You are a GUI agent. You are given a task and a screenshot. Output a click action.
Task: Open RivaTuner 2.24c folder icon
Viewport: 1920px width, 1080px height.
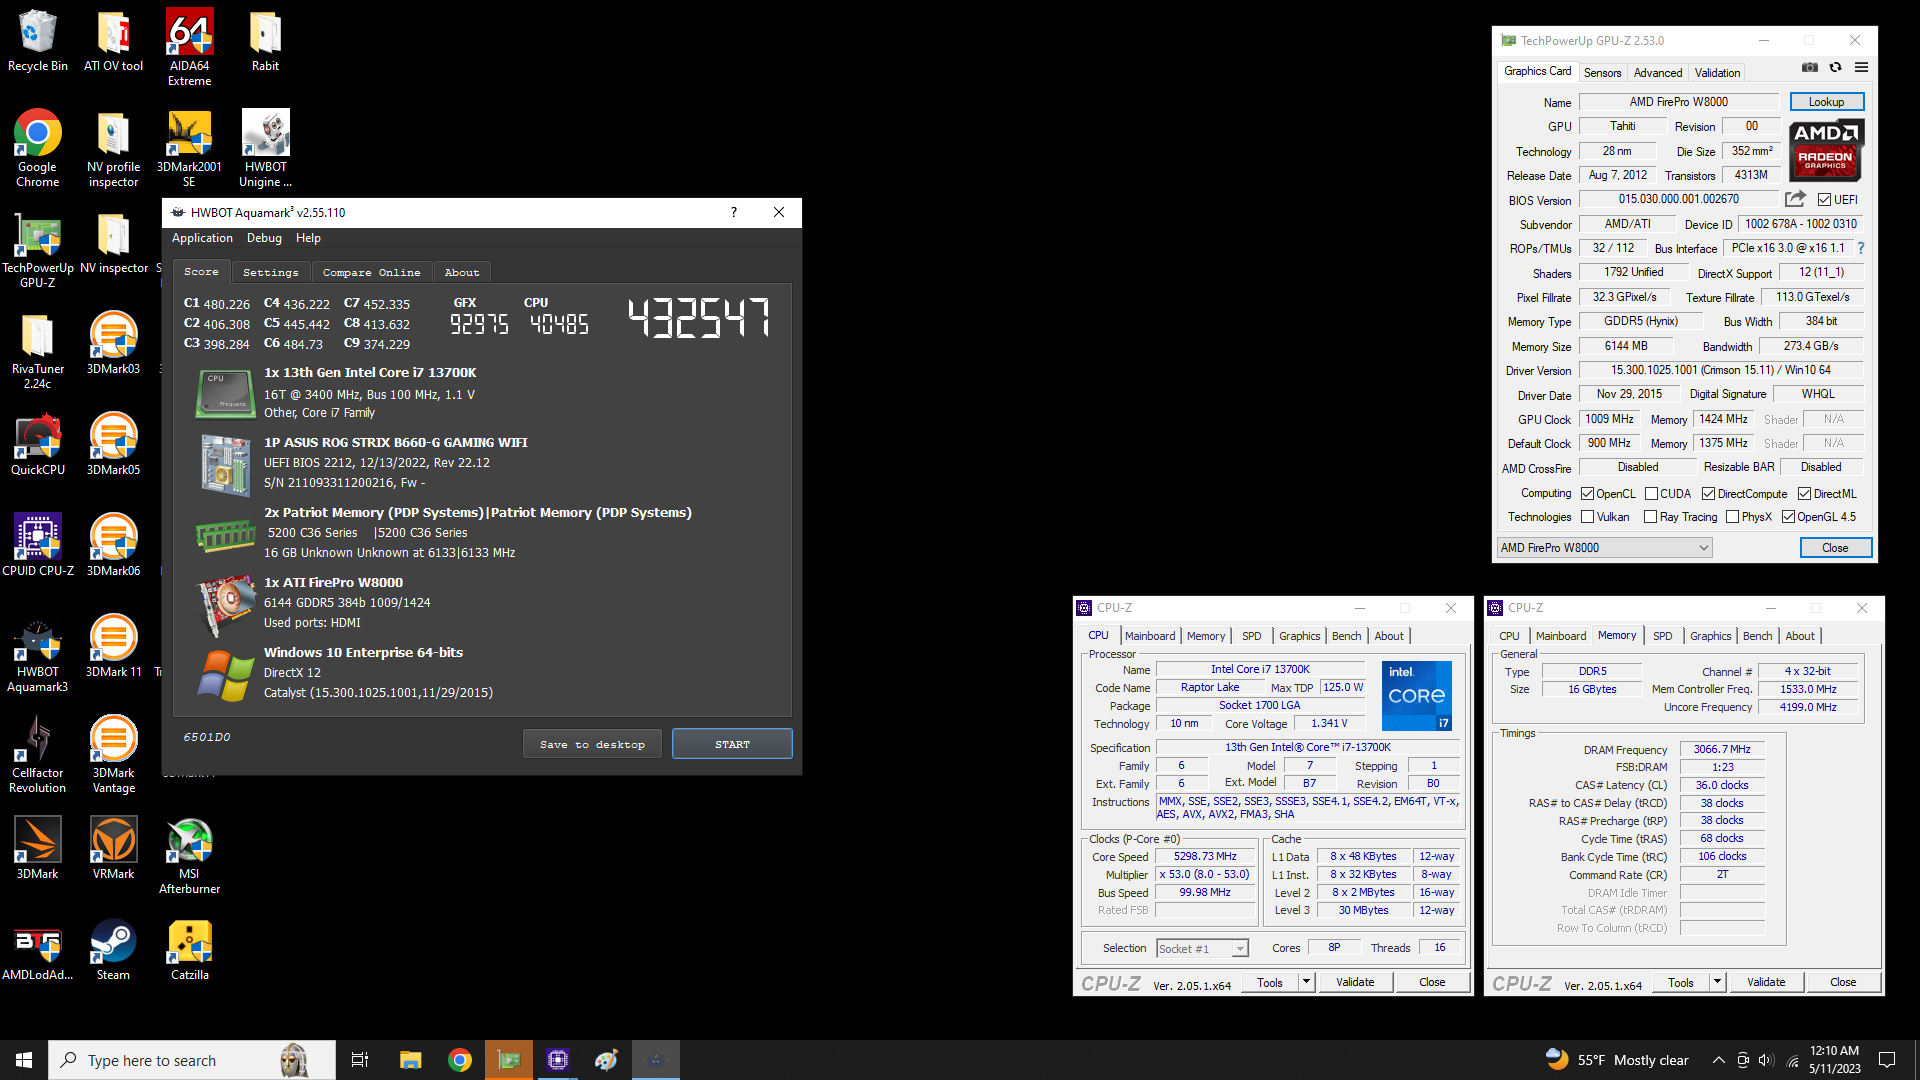click(38, 350)
